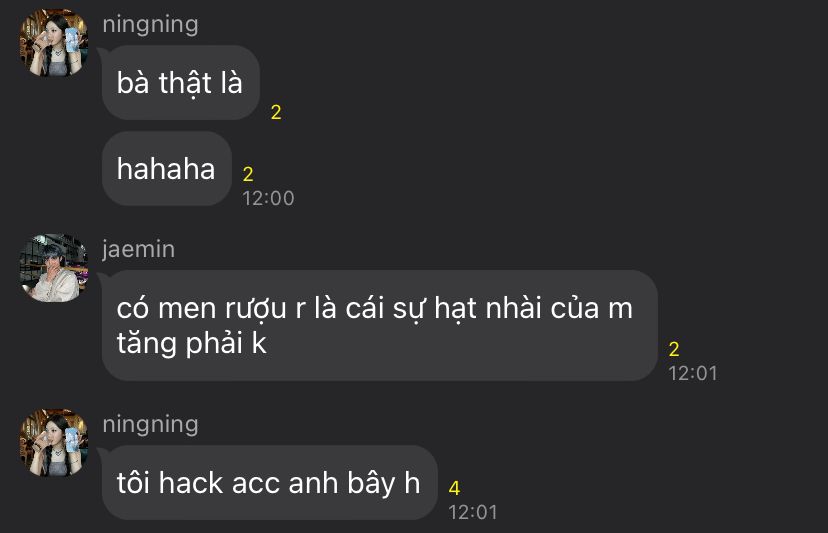Click the ningning username above the last message
Image resolution: width=828 pixels, height=533 pixels.
[150, 424]
